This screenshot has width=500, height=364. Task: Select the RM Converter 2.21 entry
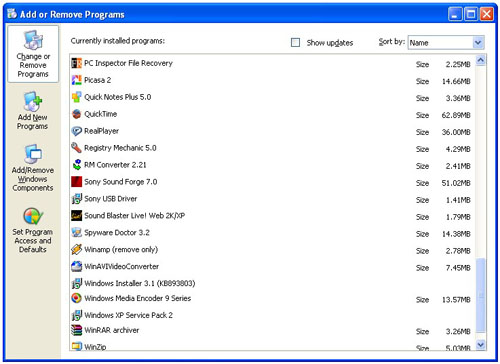272,165
